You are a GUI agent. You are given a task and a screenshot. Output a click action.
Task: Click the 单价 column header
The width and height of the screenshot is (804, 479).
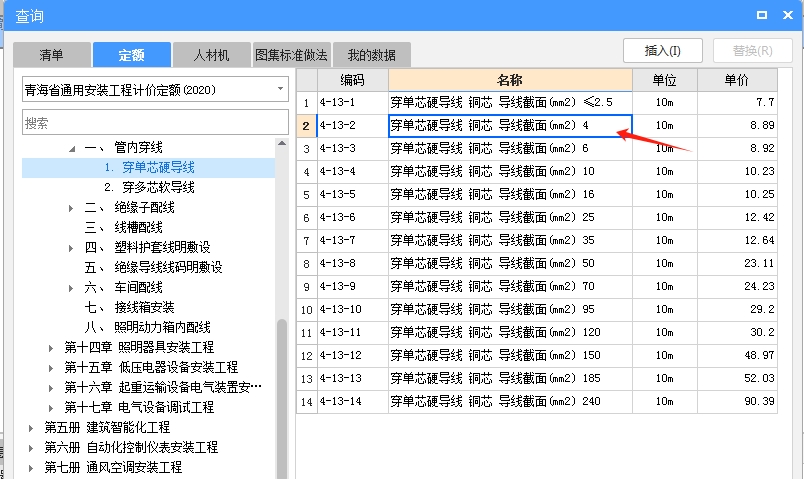[737, 80]
